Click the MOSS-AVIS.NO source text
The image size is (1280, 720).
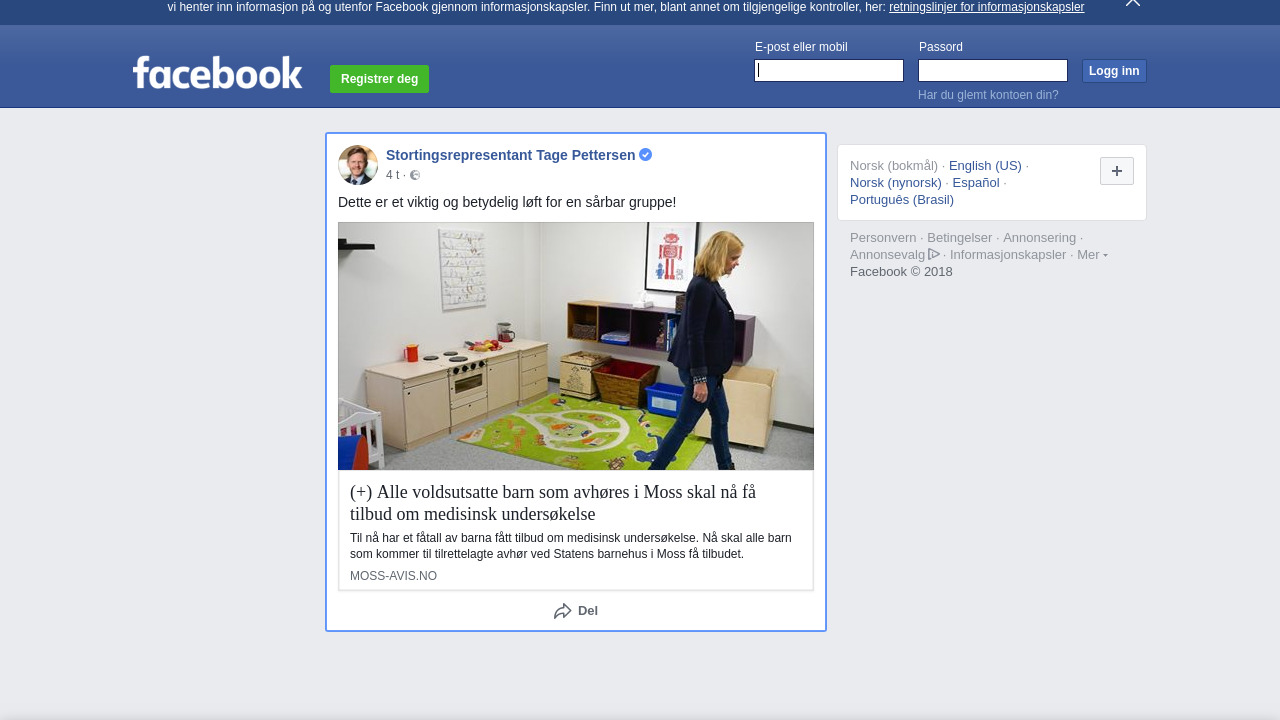(393, 576)
